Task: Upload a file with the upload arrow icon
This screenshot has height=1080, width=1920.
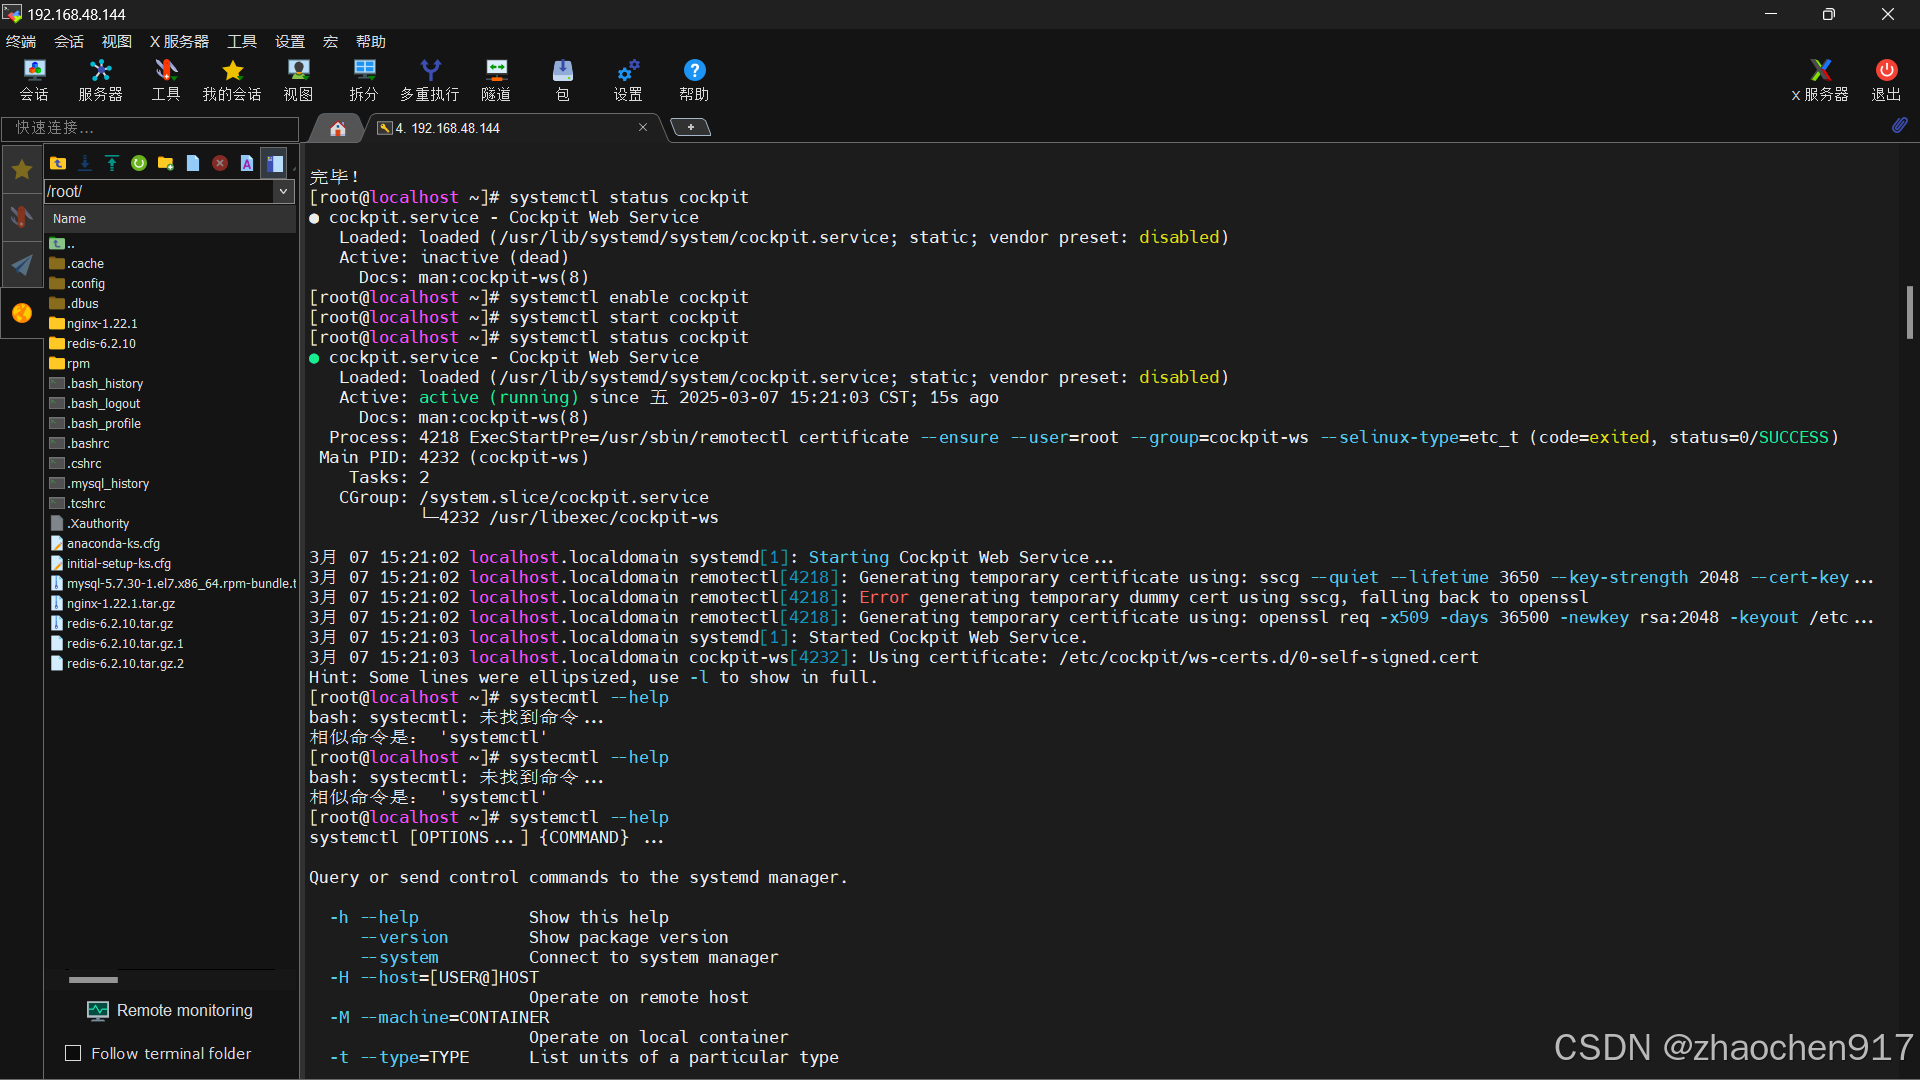Action: tap(111, 163)
